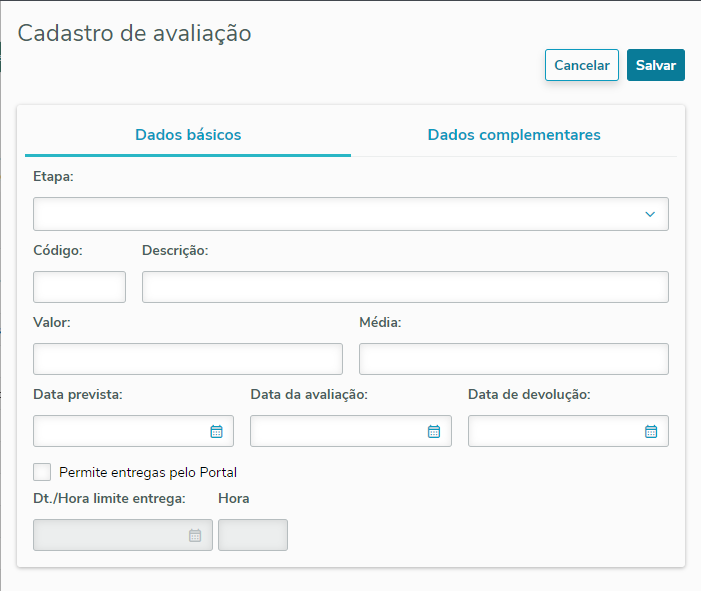
Task: Open calendar icon for Data de devolução
Action: (x=651, y=431)
